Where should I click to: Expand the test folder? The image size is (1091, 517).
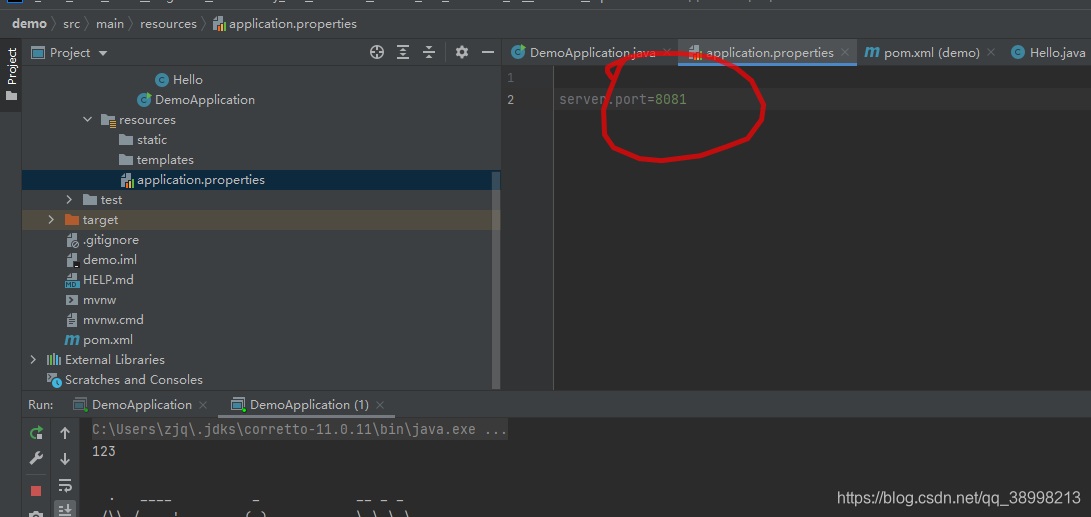coord(69,200)
